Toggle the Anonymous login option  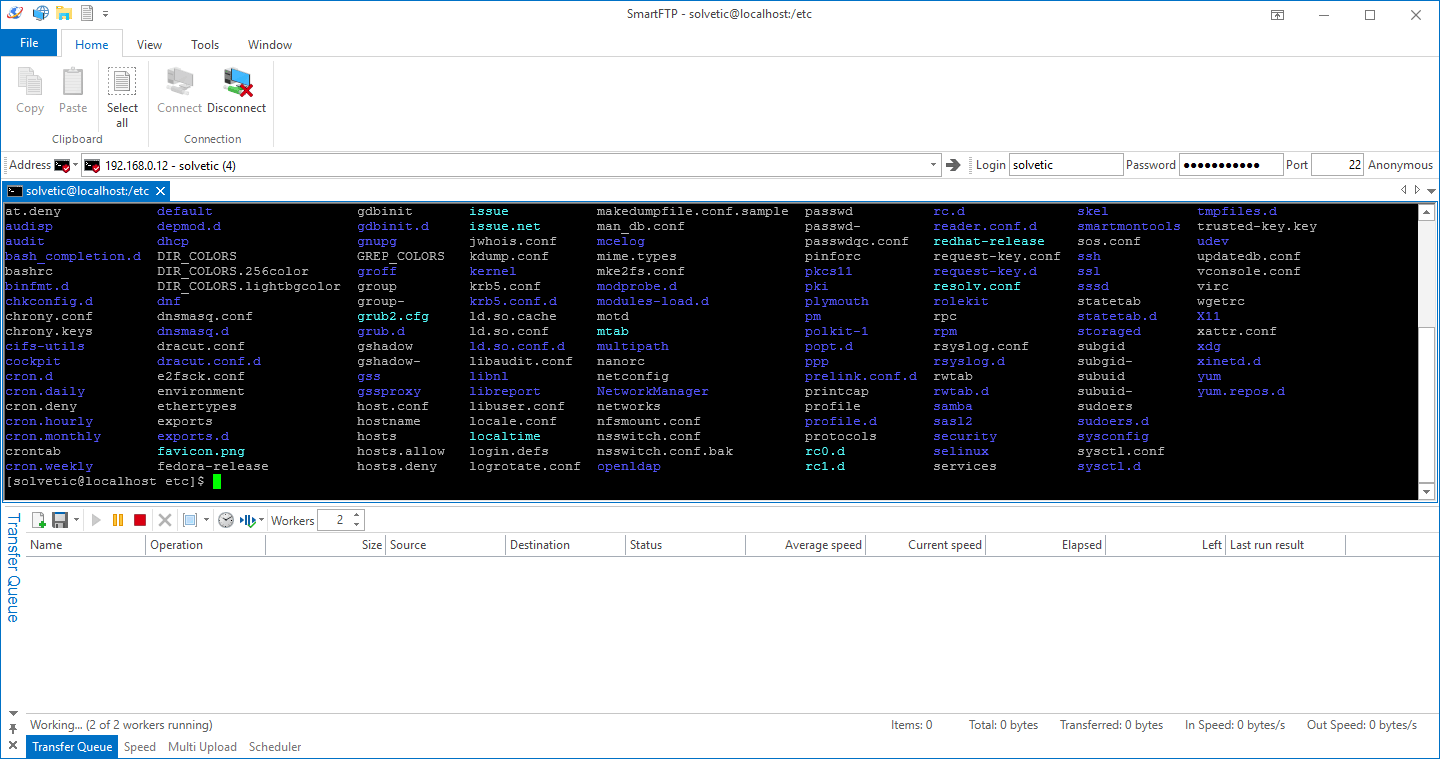[1400, 165]
